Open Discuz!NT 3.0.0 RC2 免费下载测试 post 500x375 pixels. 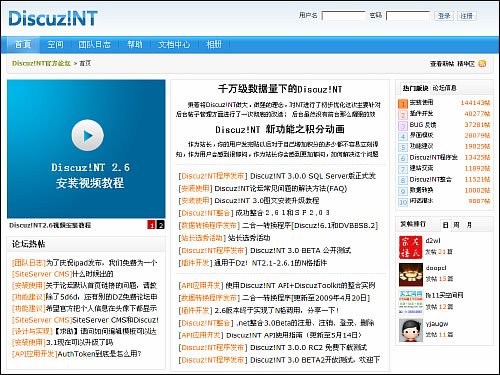[309, 347]
